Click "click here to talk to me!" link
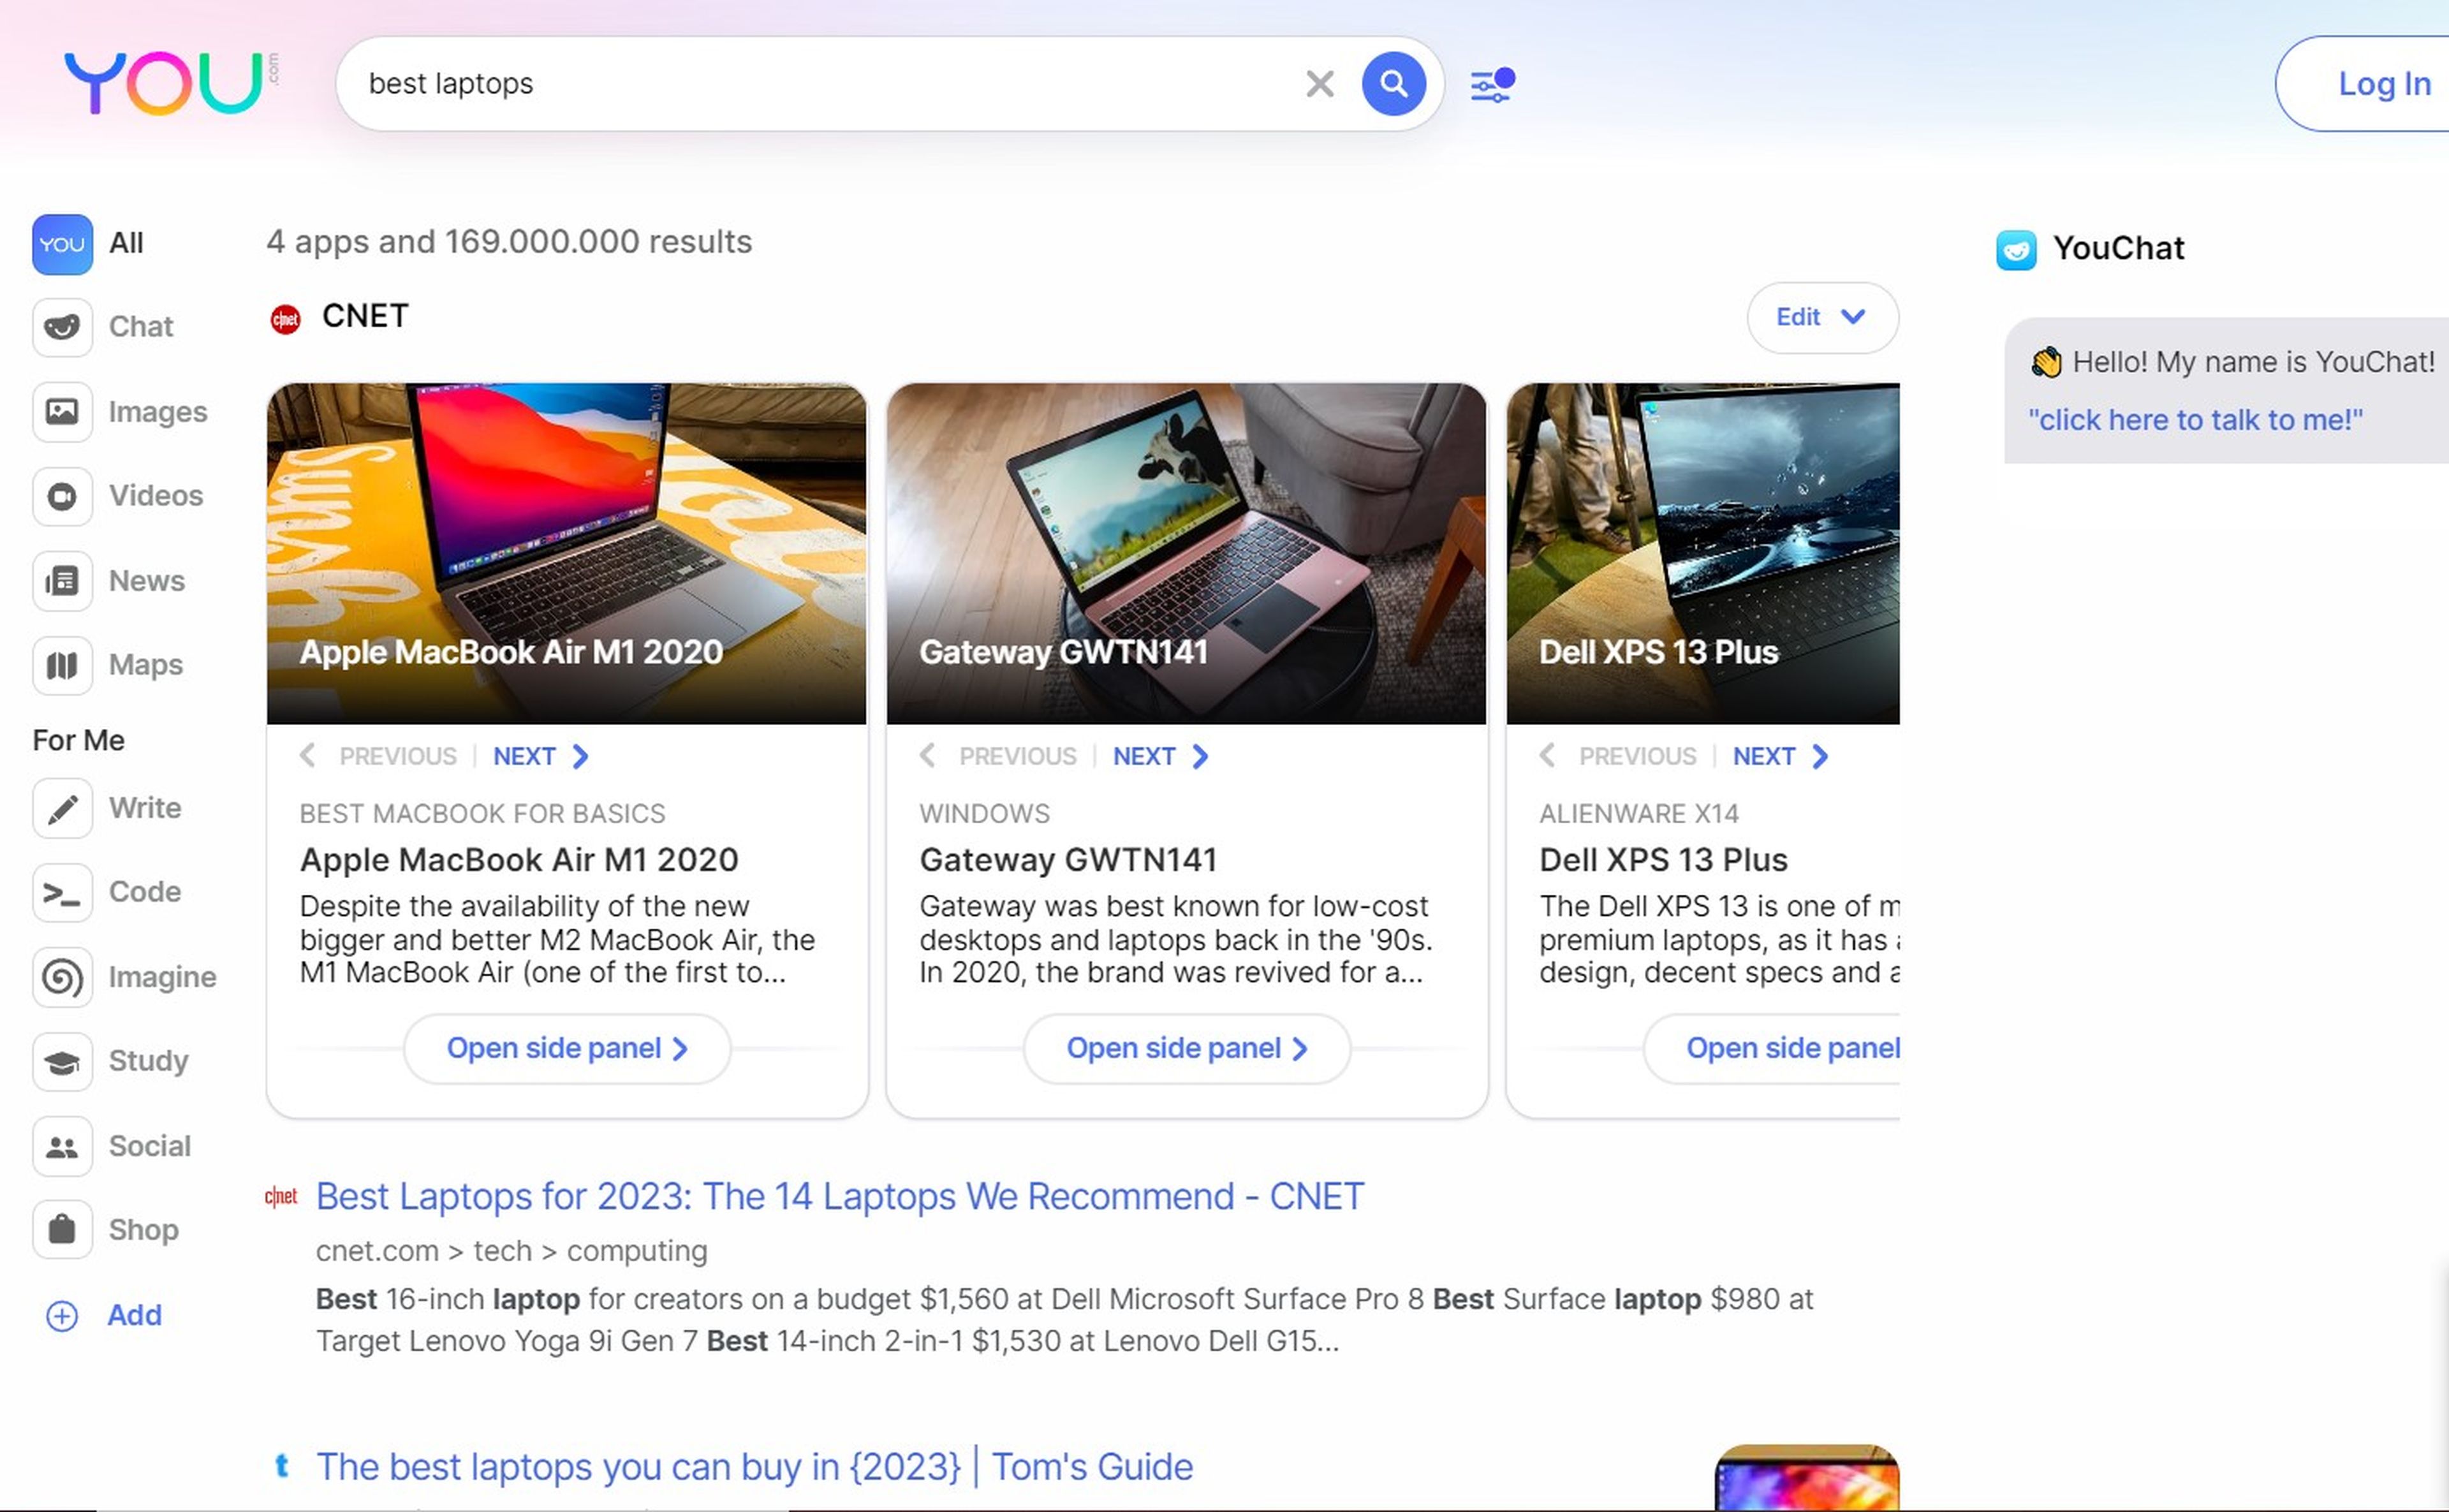This screenshot has width=2449, height=1512. click(2195, 420)
